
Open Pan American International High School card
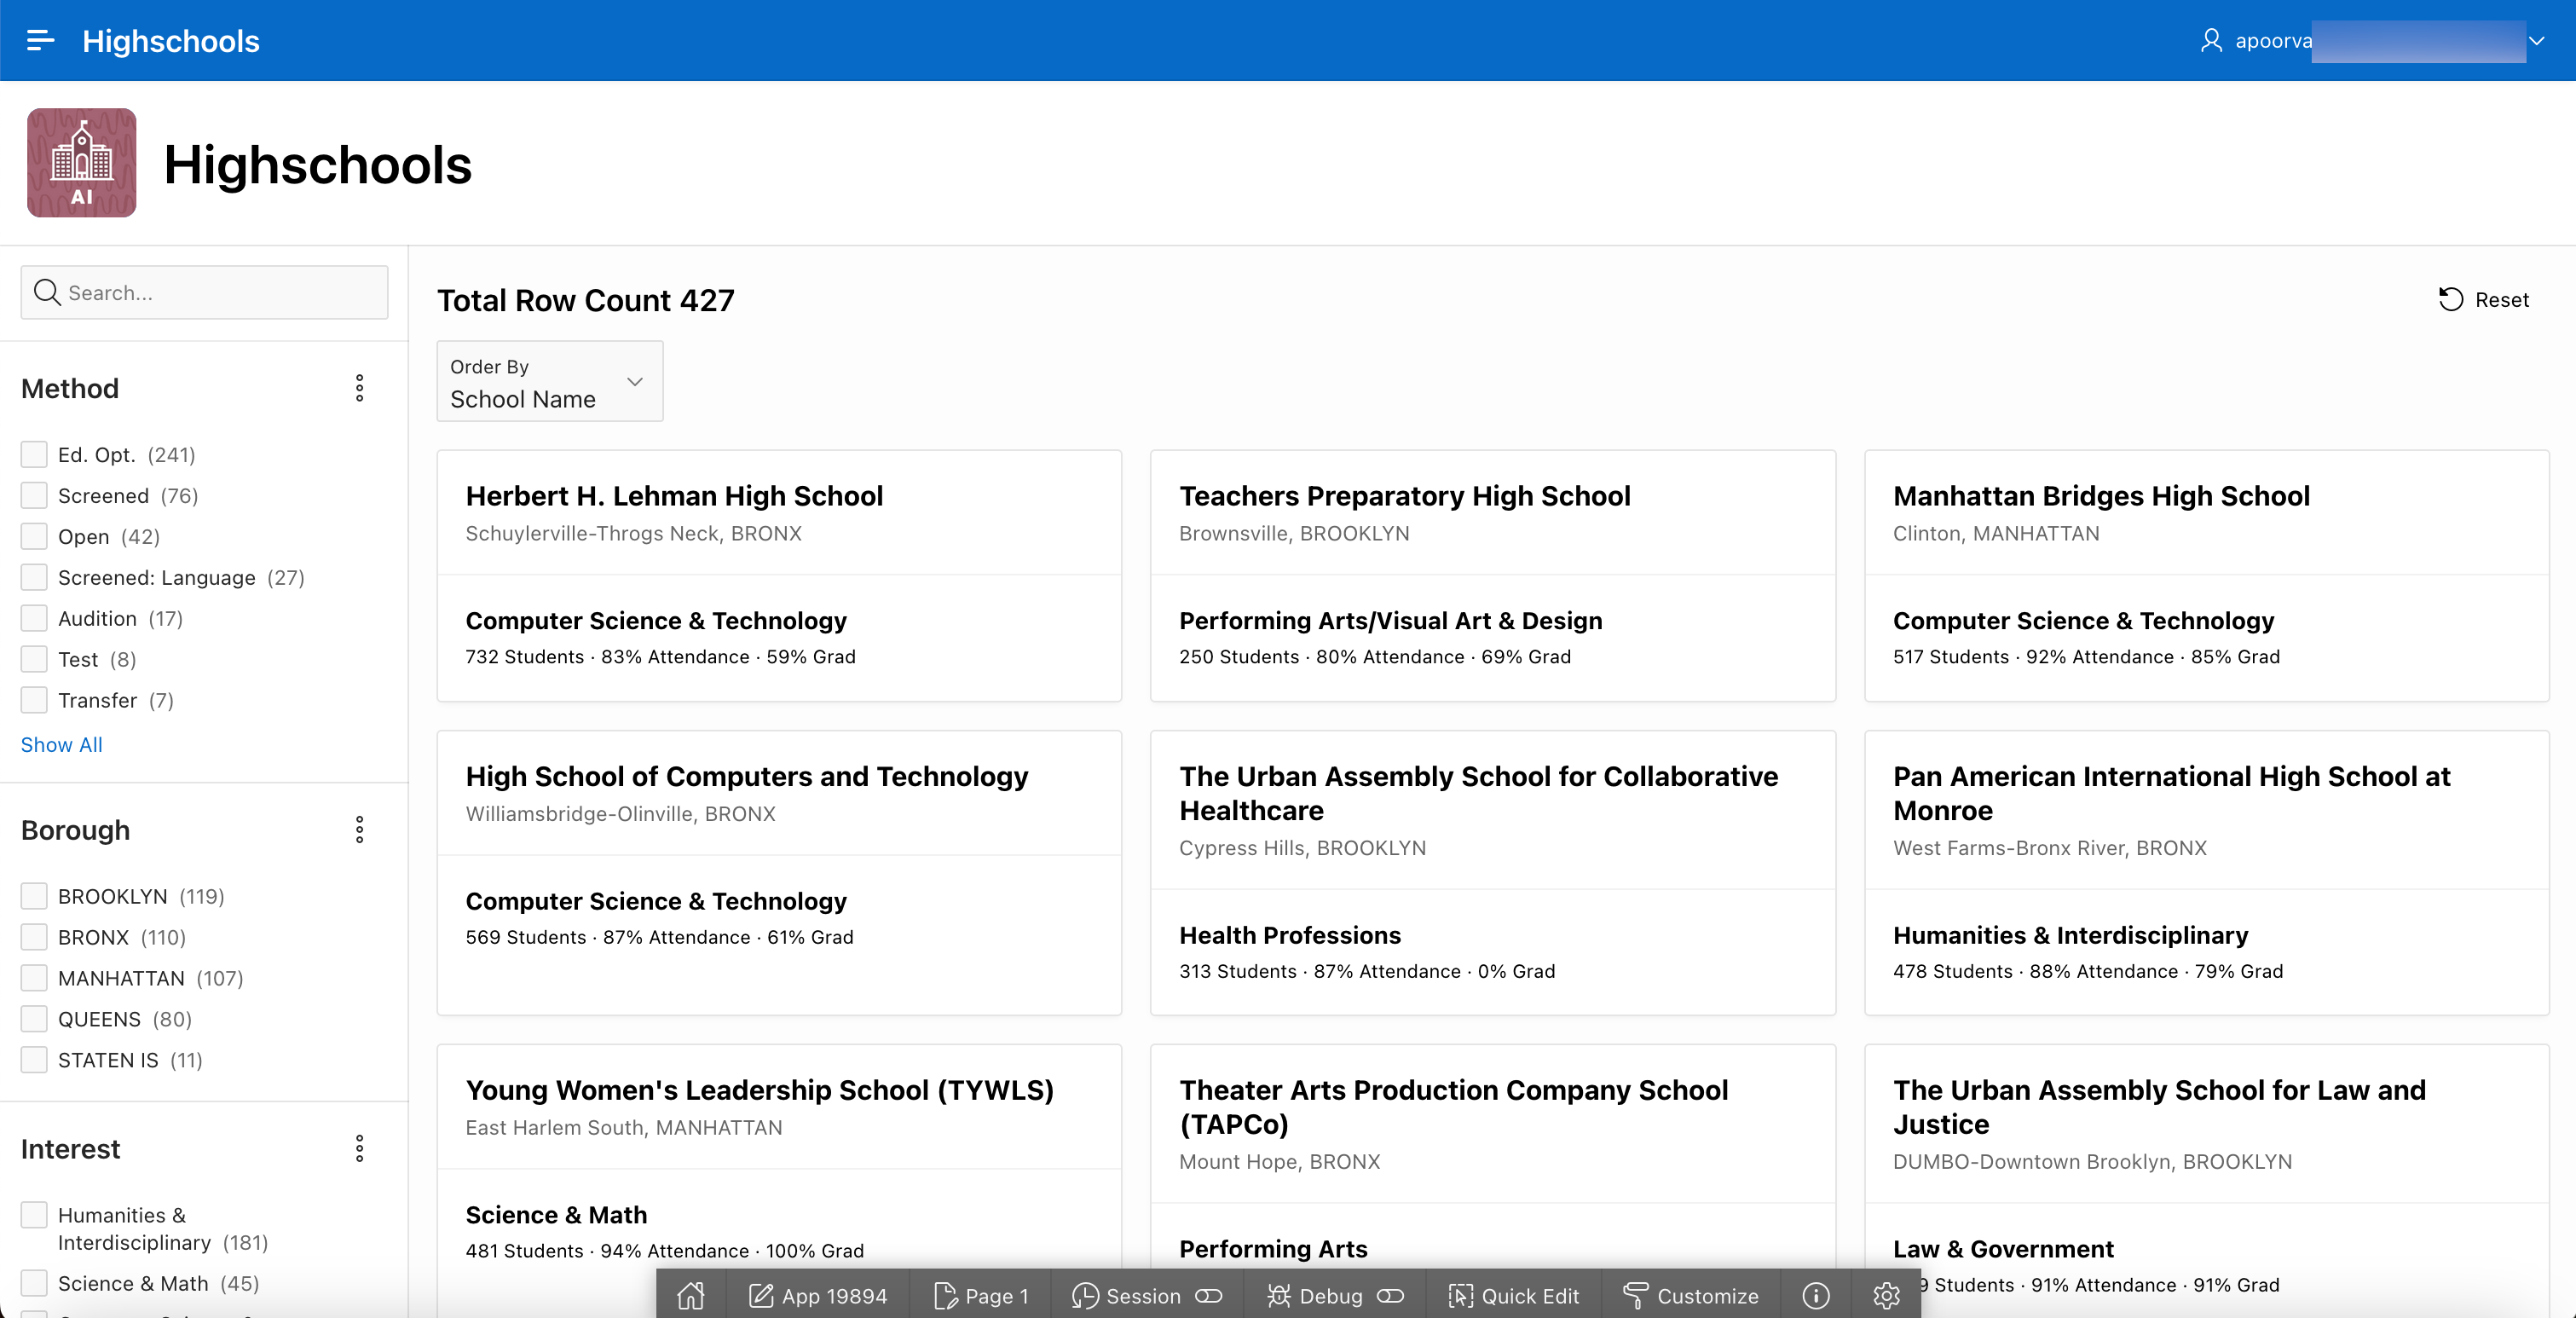(x=2206, y=873)
